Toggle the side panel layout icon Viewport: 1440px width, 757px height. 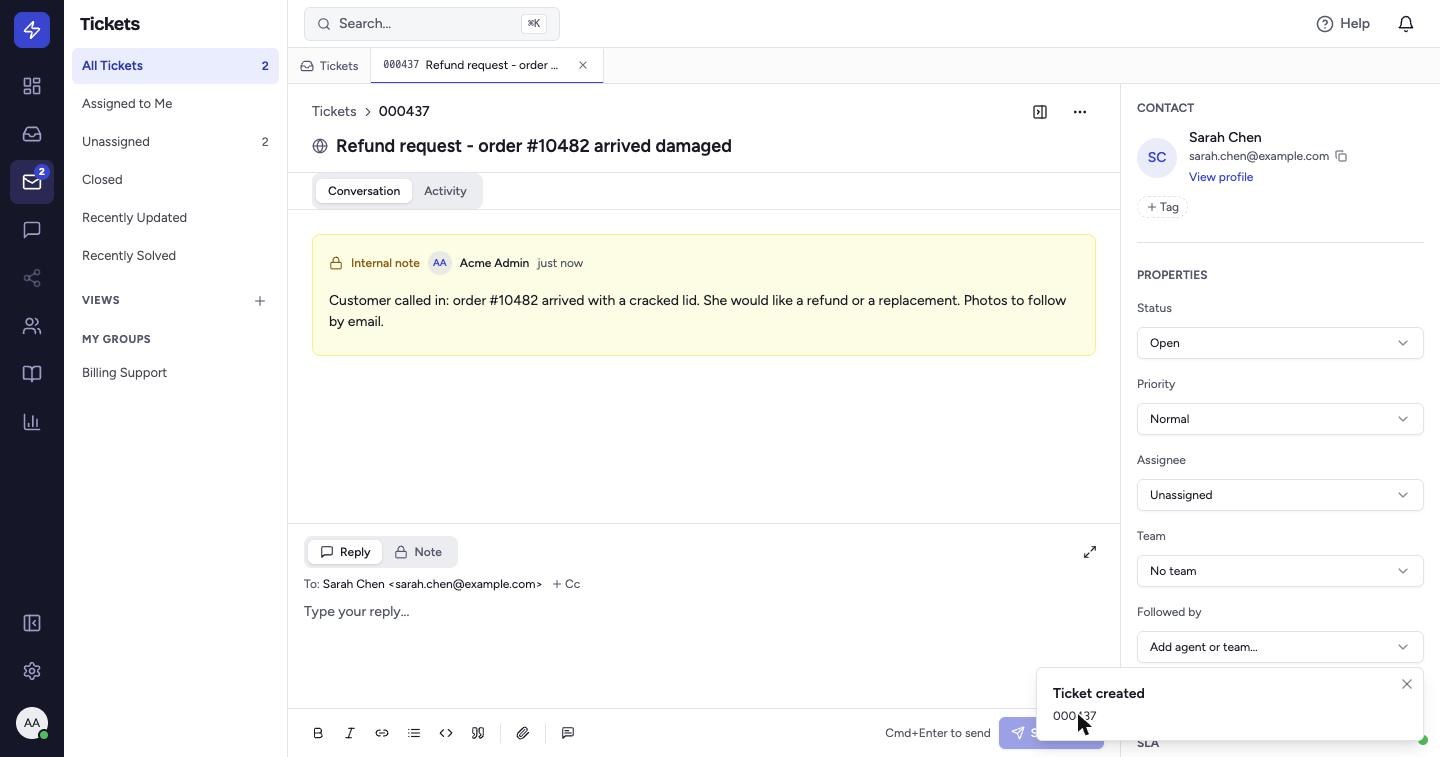coord(1040,112)
